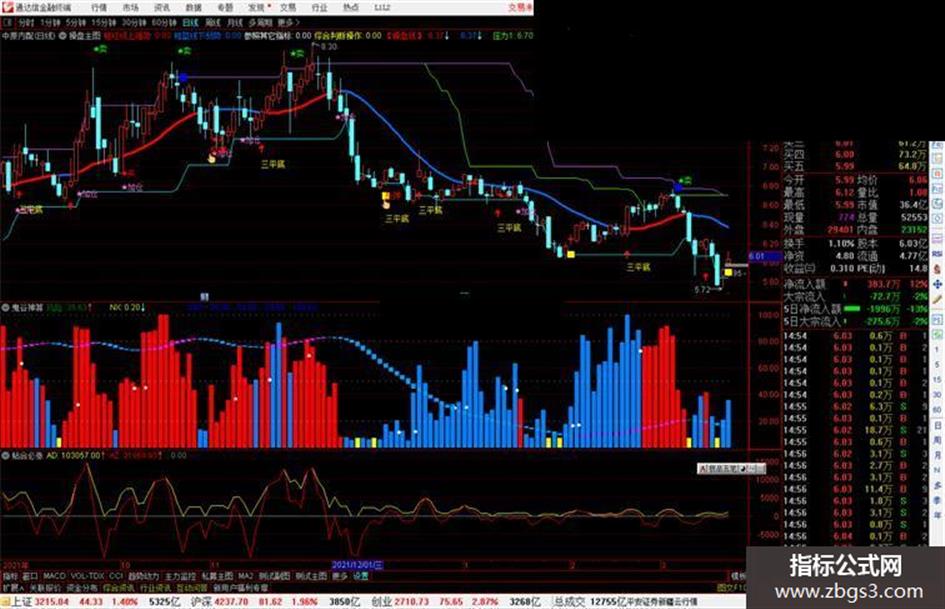Open the 综合资讯 tab
The width and height of the screenshot is (945, 609).
pos(119,587)
